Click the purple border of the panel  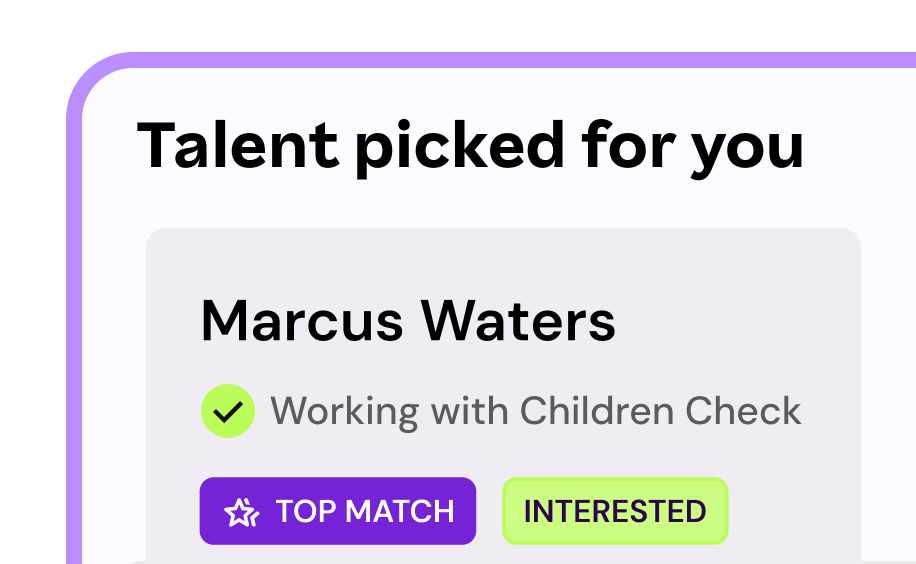(x=74, y=300)
